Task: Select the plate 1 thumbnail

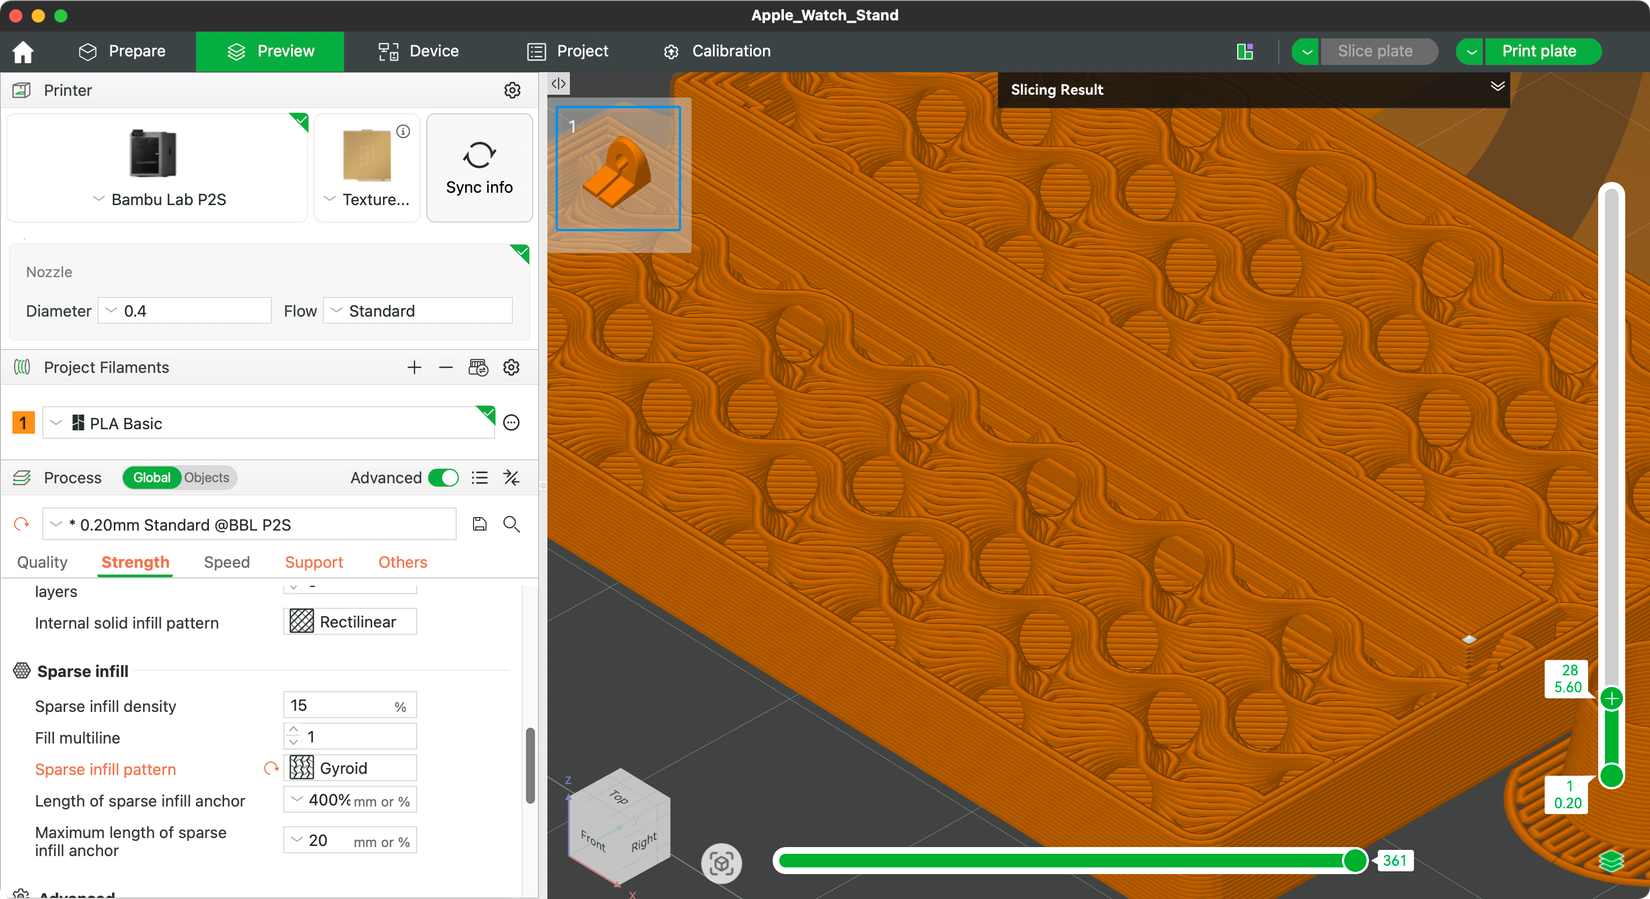Action: coord(618,168)
